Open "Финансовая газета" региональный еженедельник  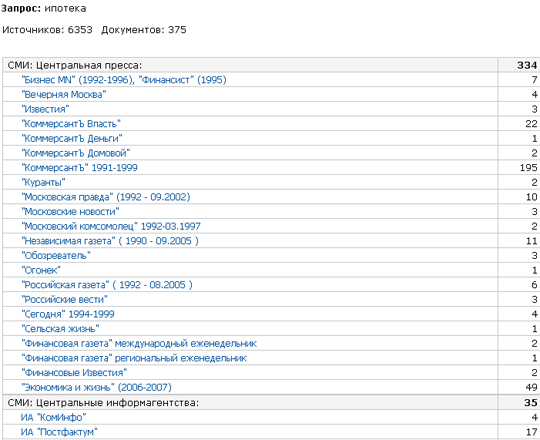click(134, 358)
